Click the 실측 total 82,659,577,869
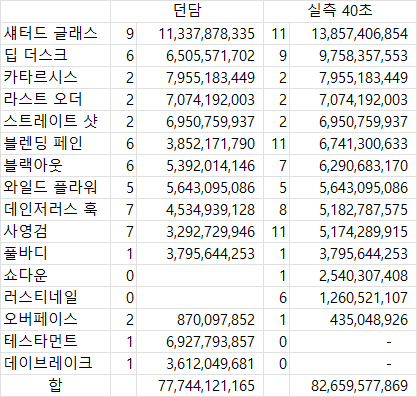 tap(353, 385)
